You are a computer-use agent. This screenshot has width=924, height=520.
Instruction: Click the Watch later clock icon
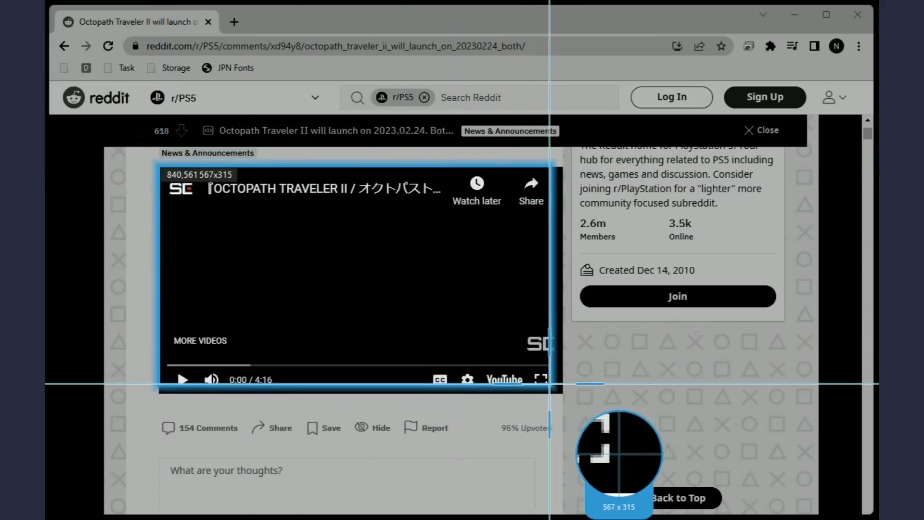point(477,184)
